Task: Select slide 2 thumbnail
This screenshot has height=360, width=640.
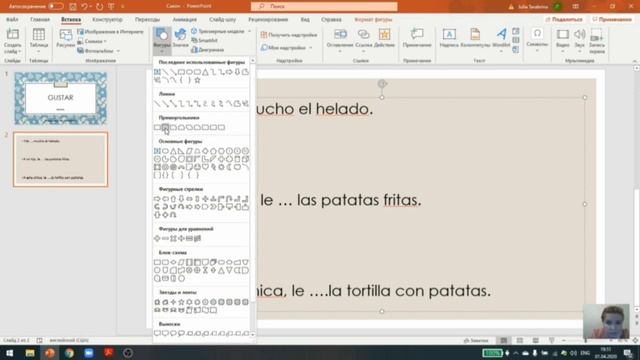Action: (x=60, y=159)
